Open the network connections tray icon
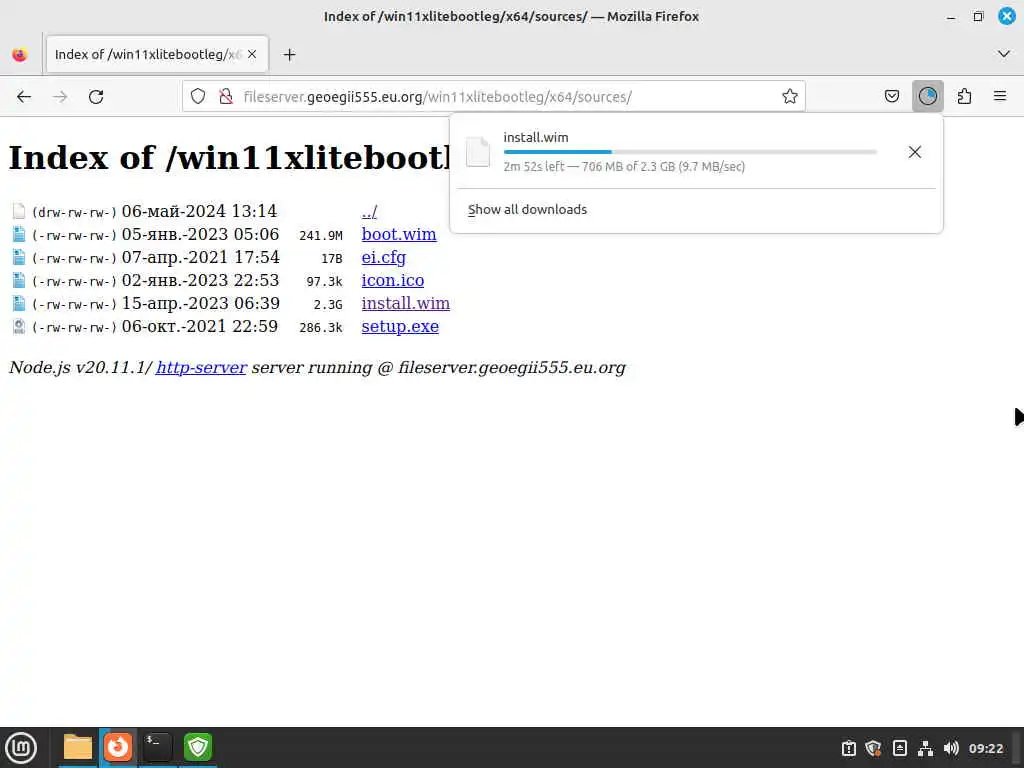This screenshot has height=768, width=1024. [925, 748]
